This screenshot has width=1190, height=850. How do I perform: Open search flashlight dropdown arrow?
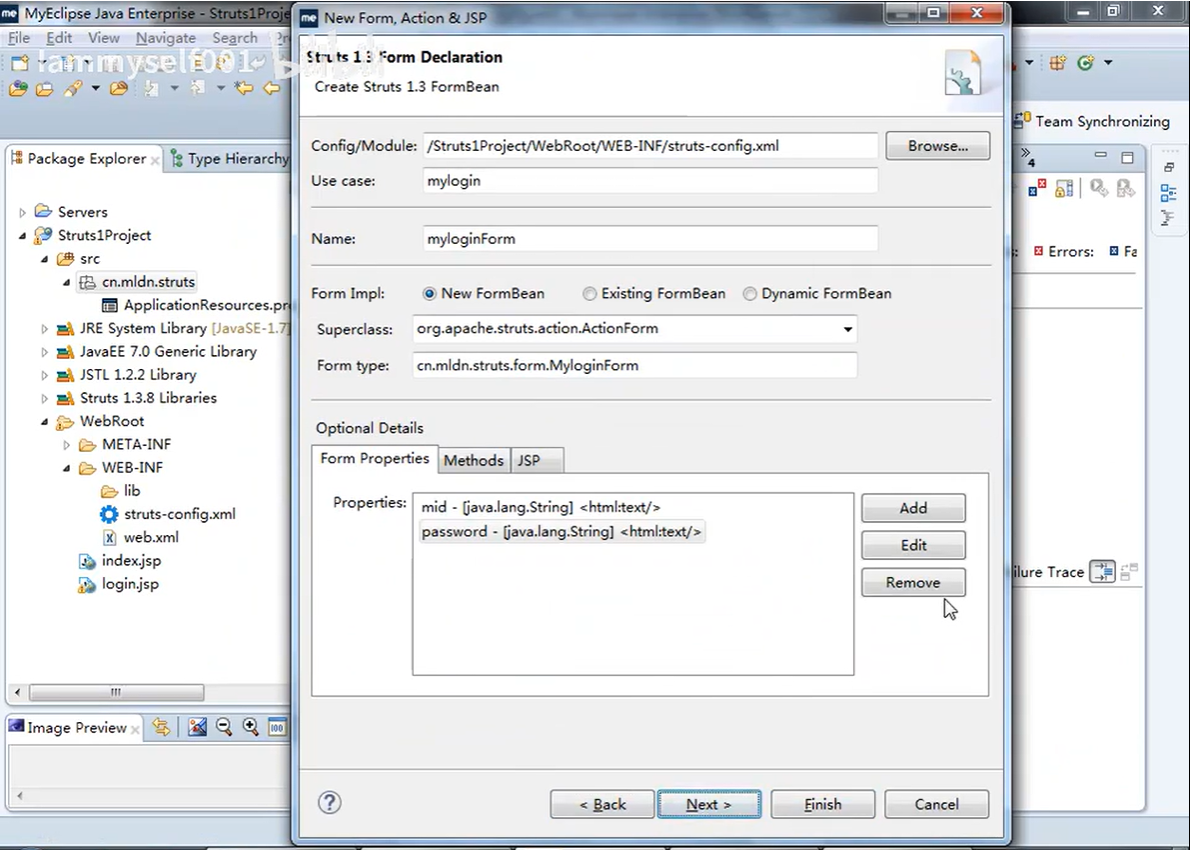tap(96, 89)
